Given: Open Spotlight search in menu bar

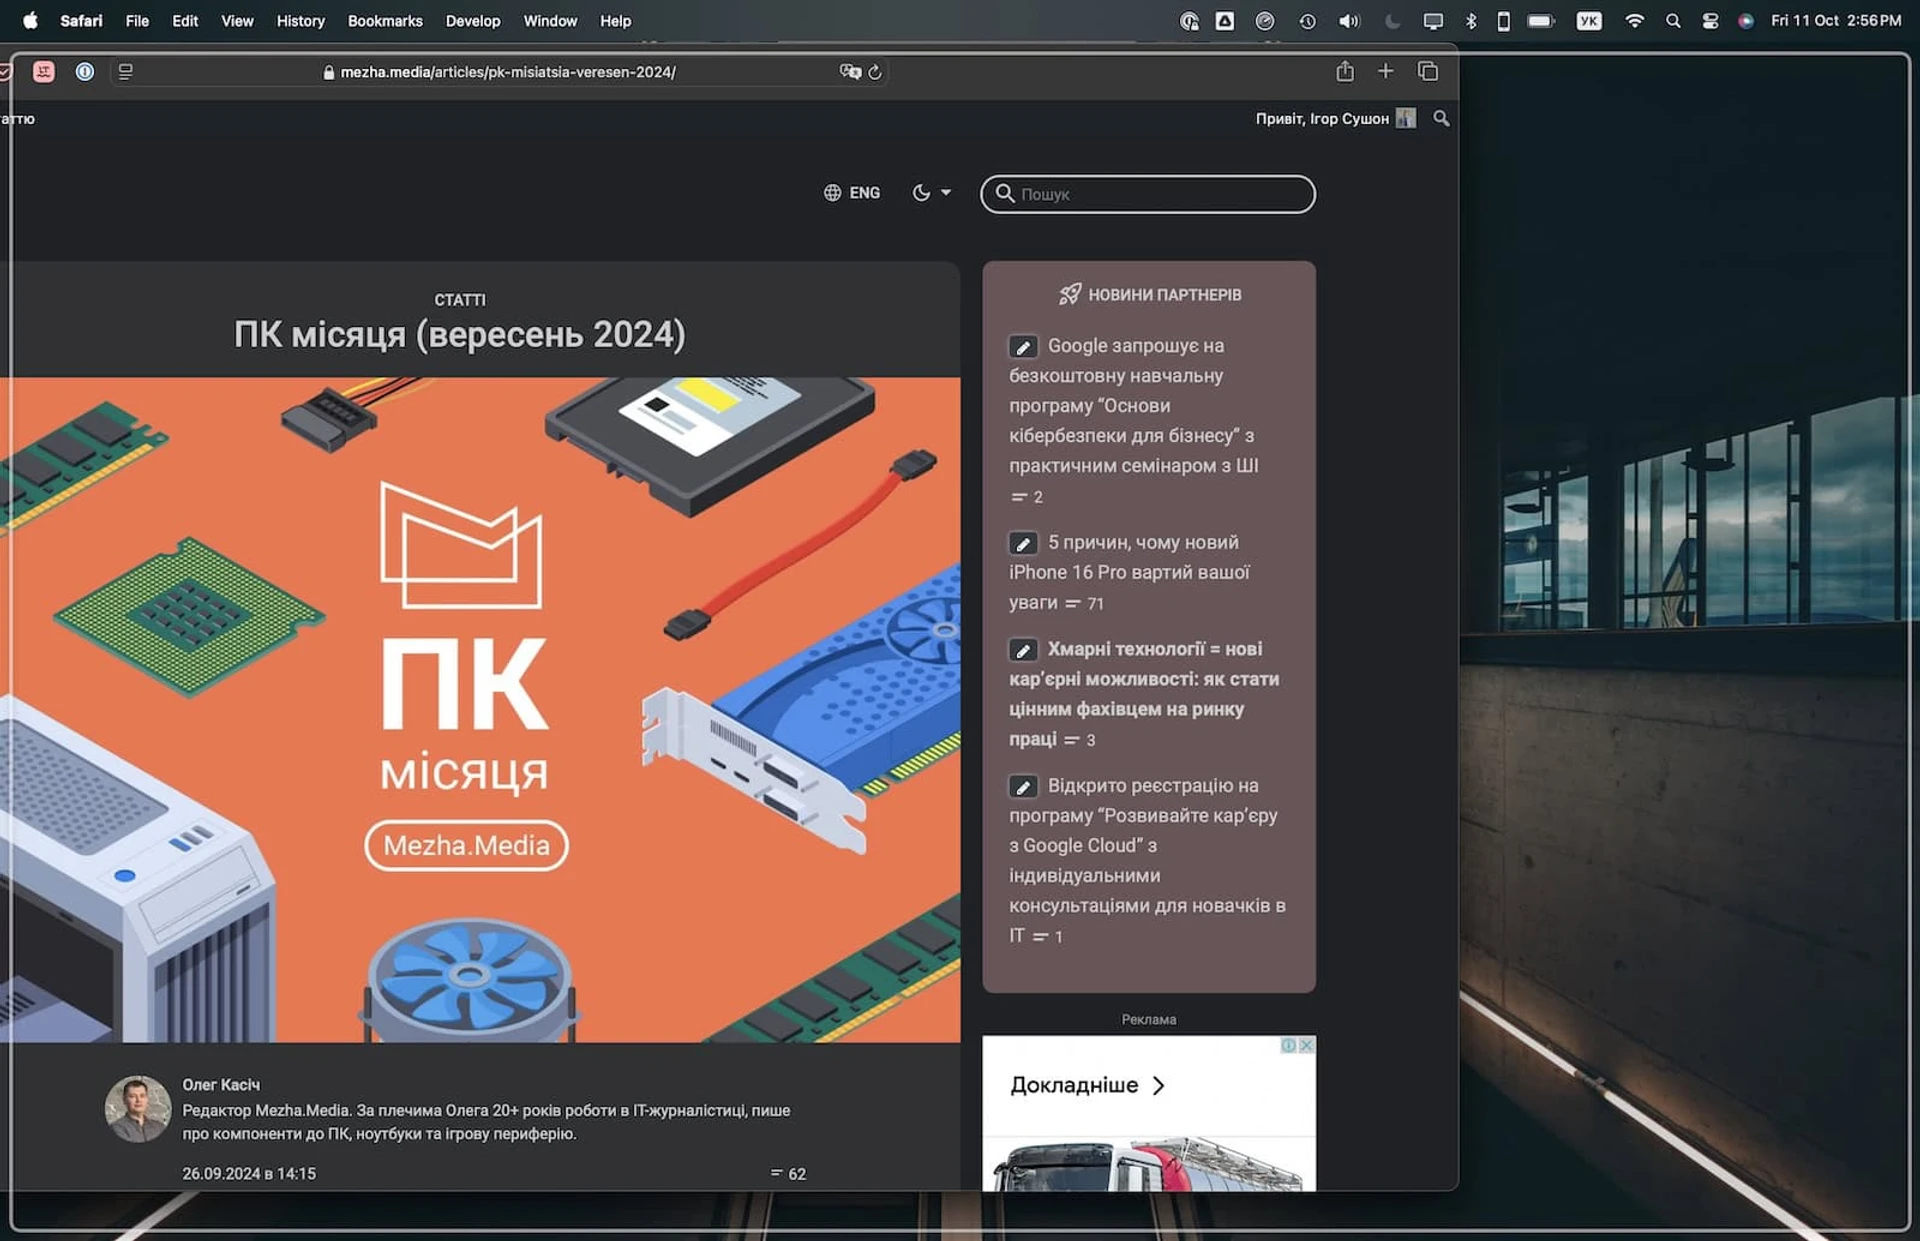Looking at the screenshot, I should [1673, 20].
